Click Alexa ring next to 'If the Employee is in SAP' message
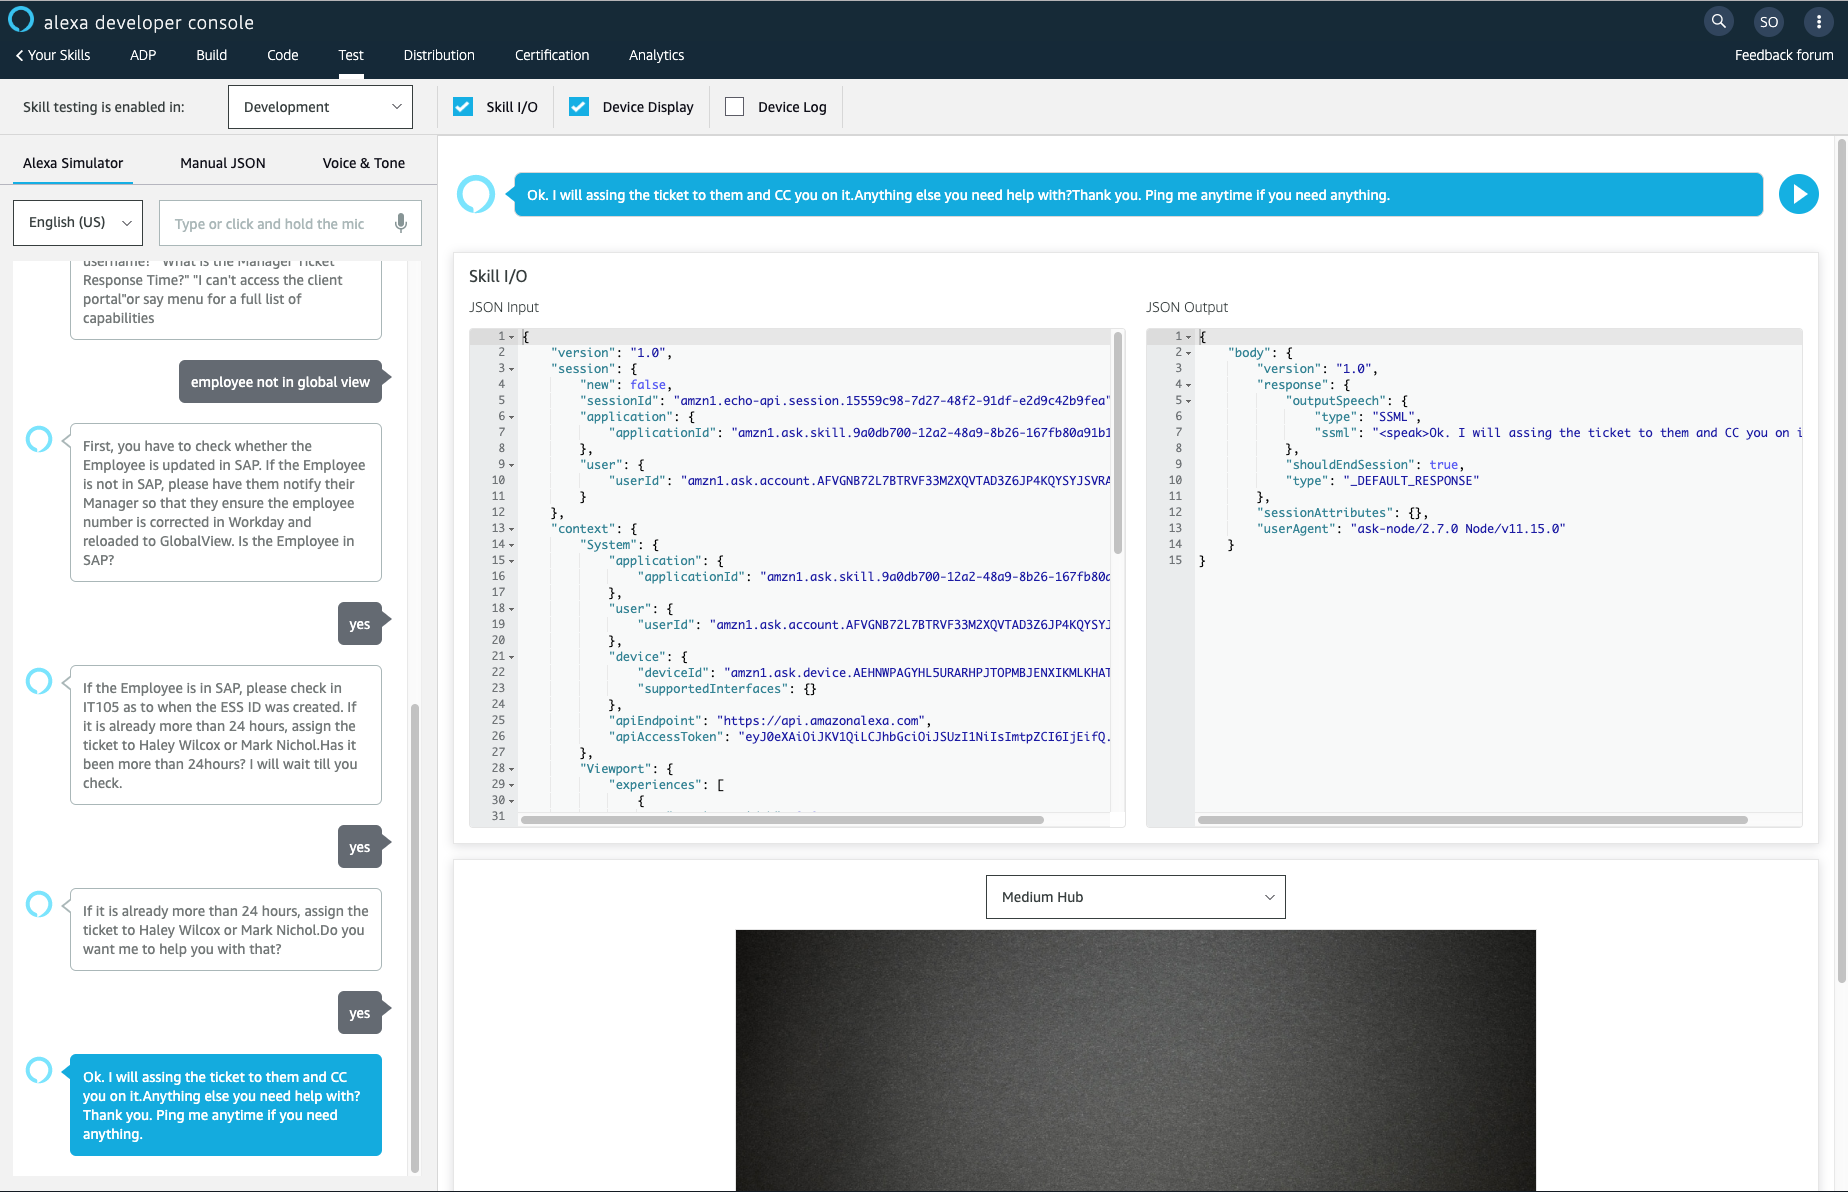The width and height of the screenshot is (1848, 1192). [39, 681]
